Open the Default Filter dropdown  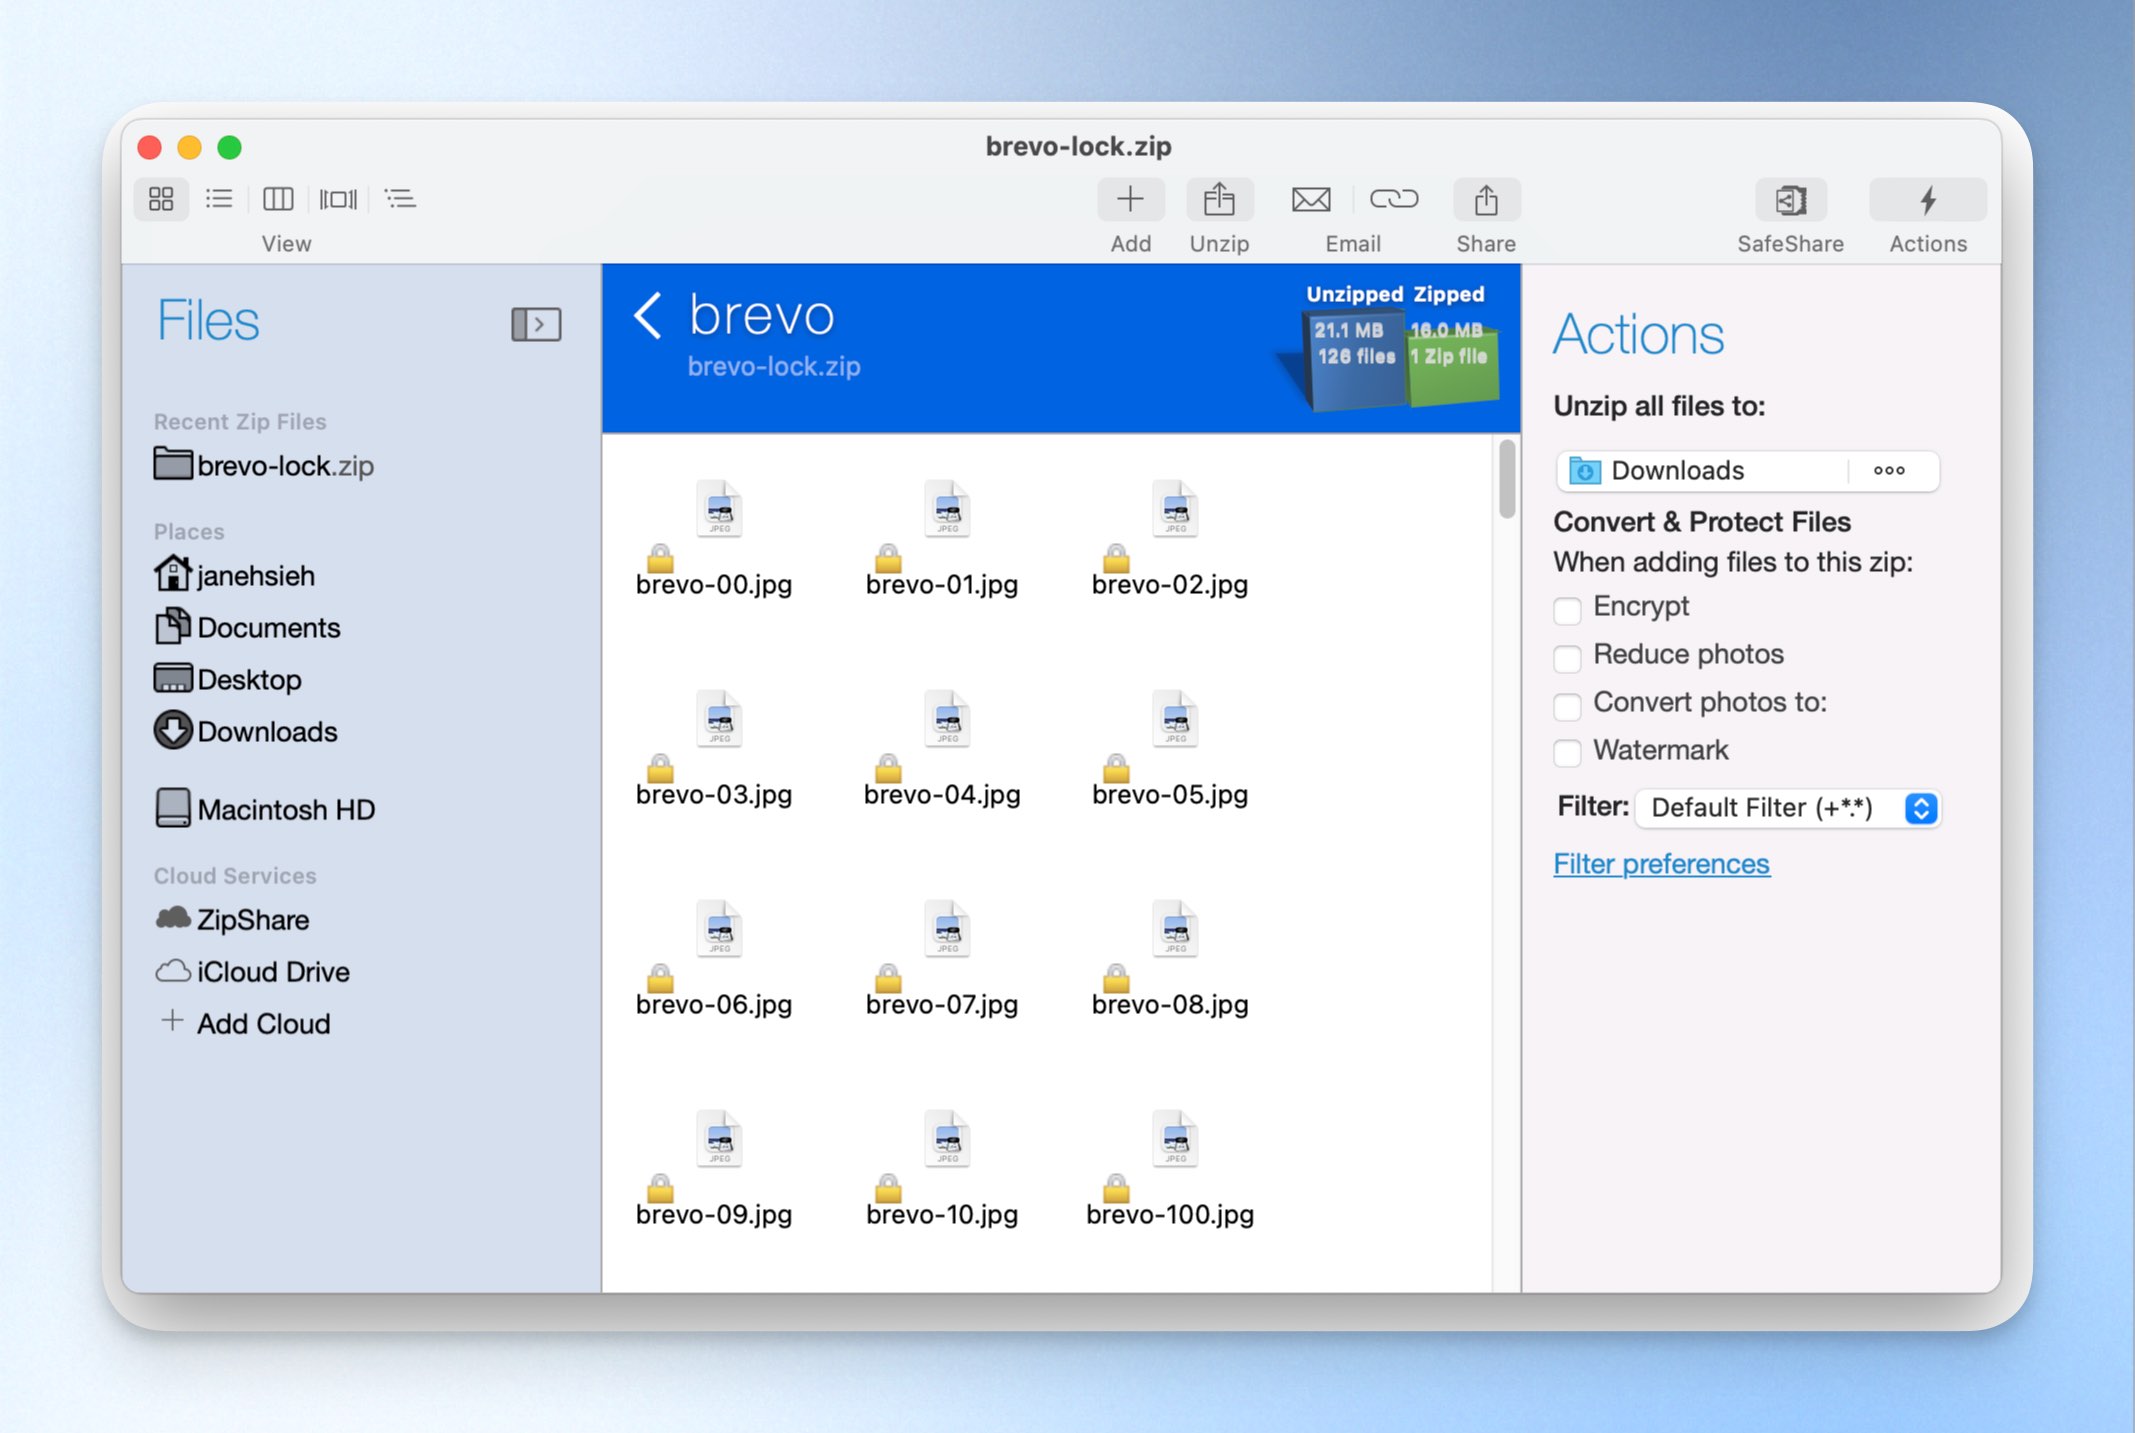point(1787,807)
